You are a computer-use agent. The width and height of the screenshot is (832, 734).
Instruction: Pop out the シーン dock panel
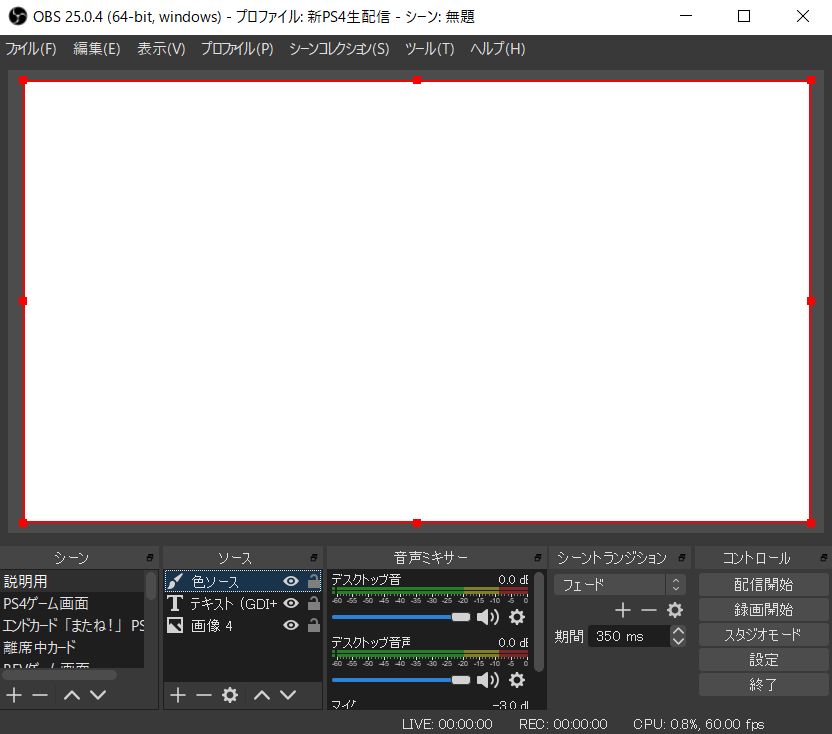150,557
